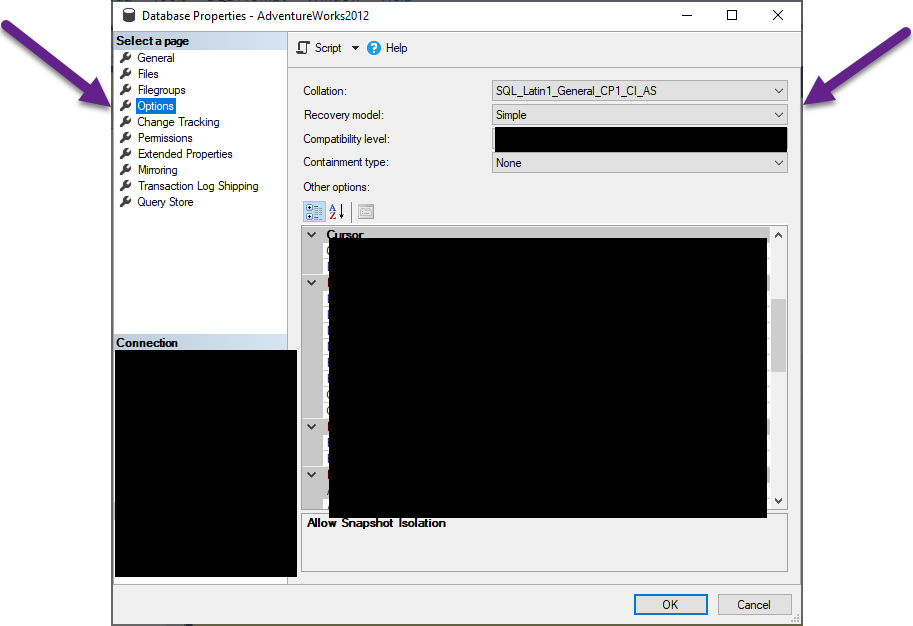This screenshot has width=913, height=626.
Task: Click the Property Pages icon above the options grid
Action: point(366,211)
